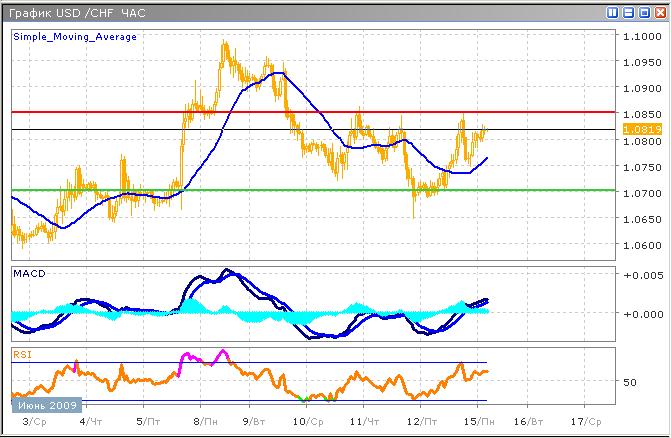Viewport: 671px width, 438px height.
Task: Select the 17/Ср date on time axis
Action: pos(584,423)
